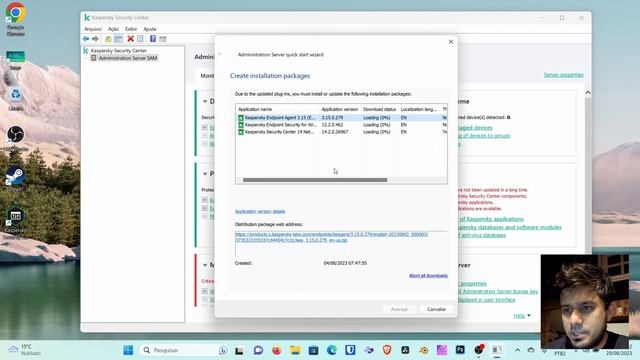Open Blender from the taskbar

(424, 350)
